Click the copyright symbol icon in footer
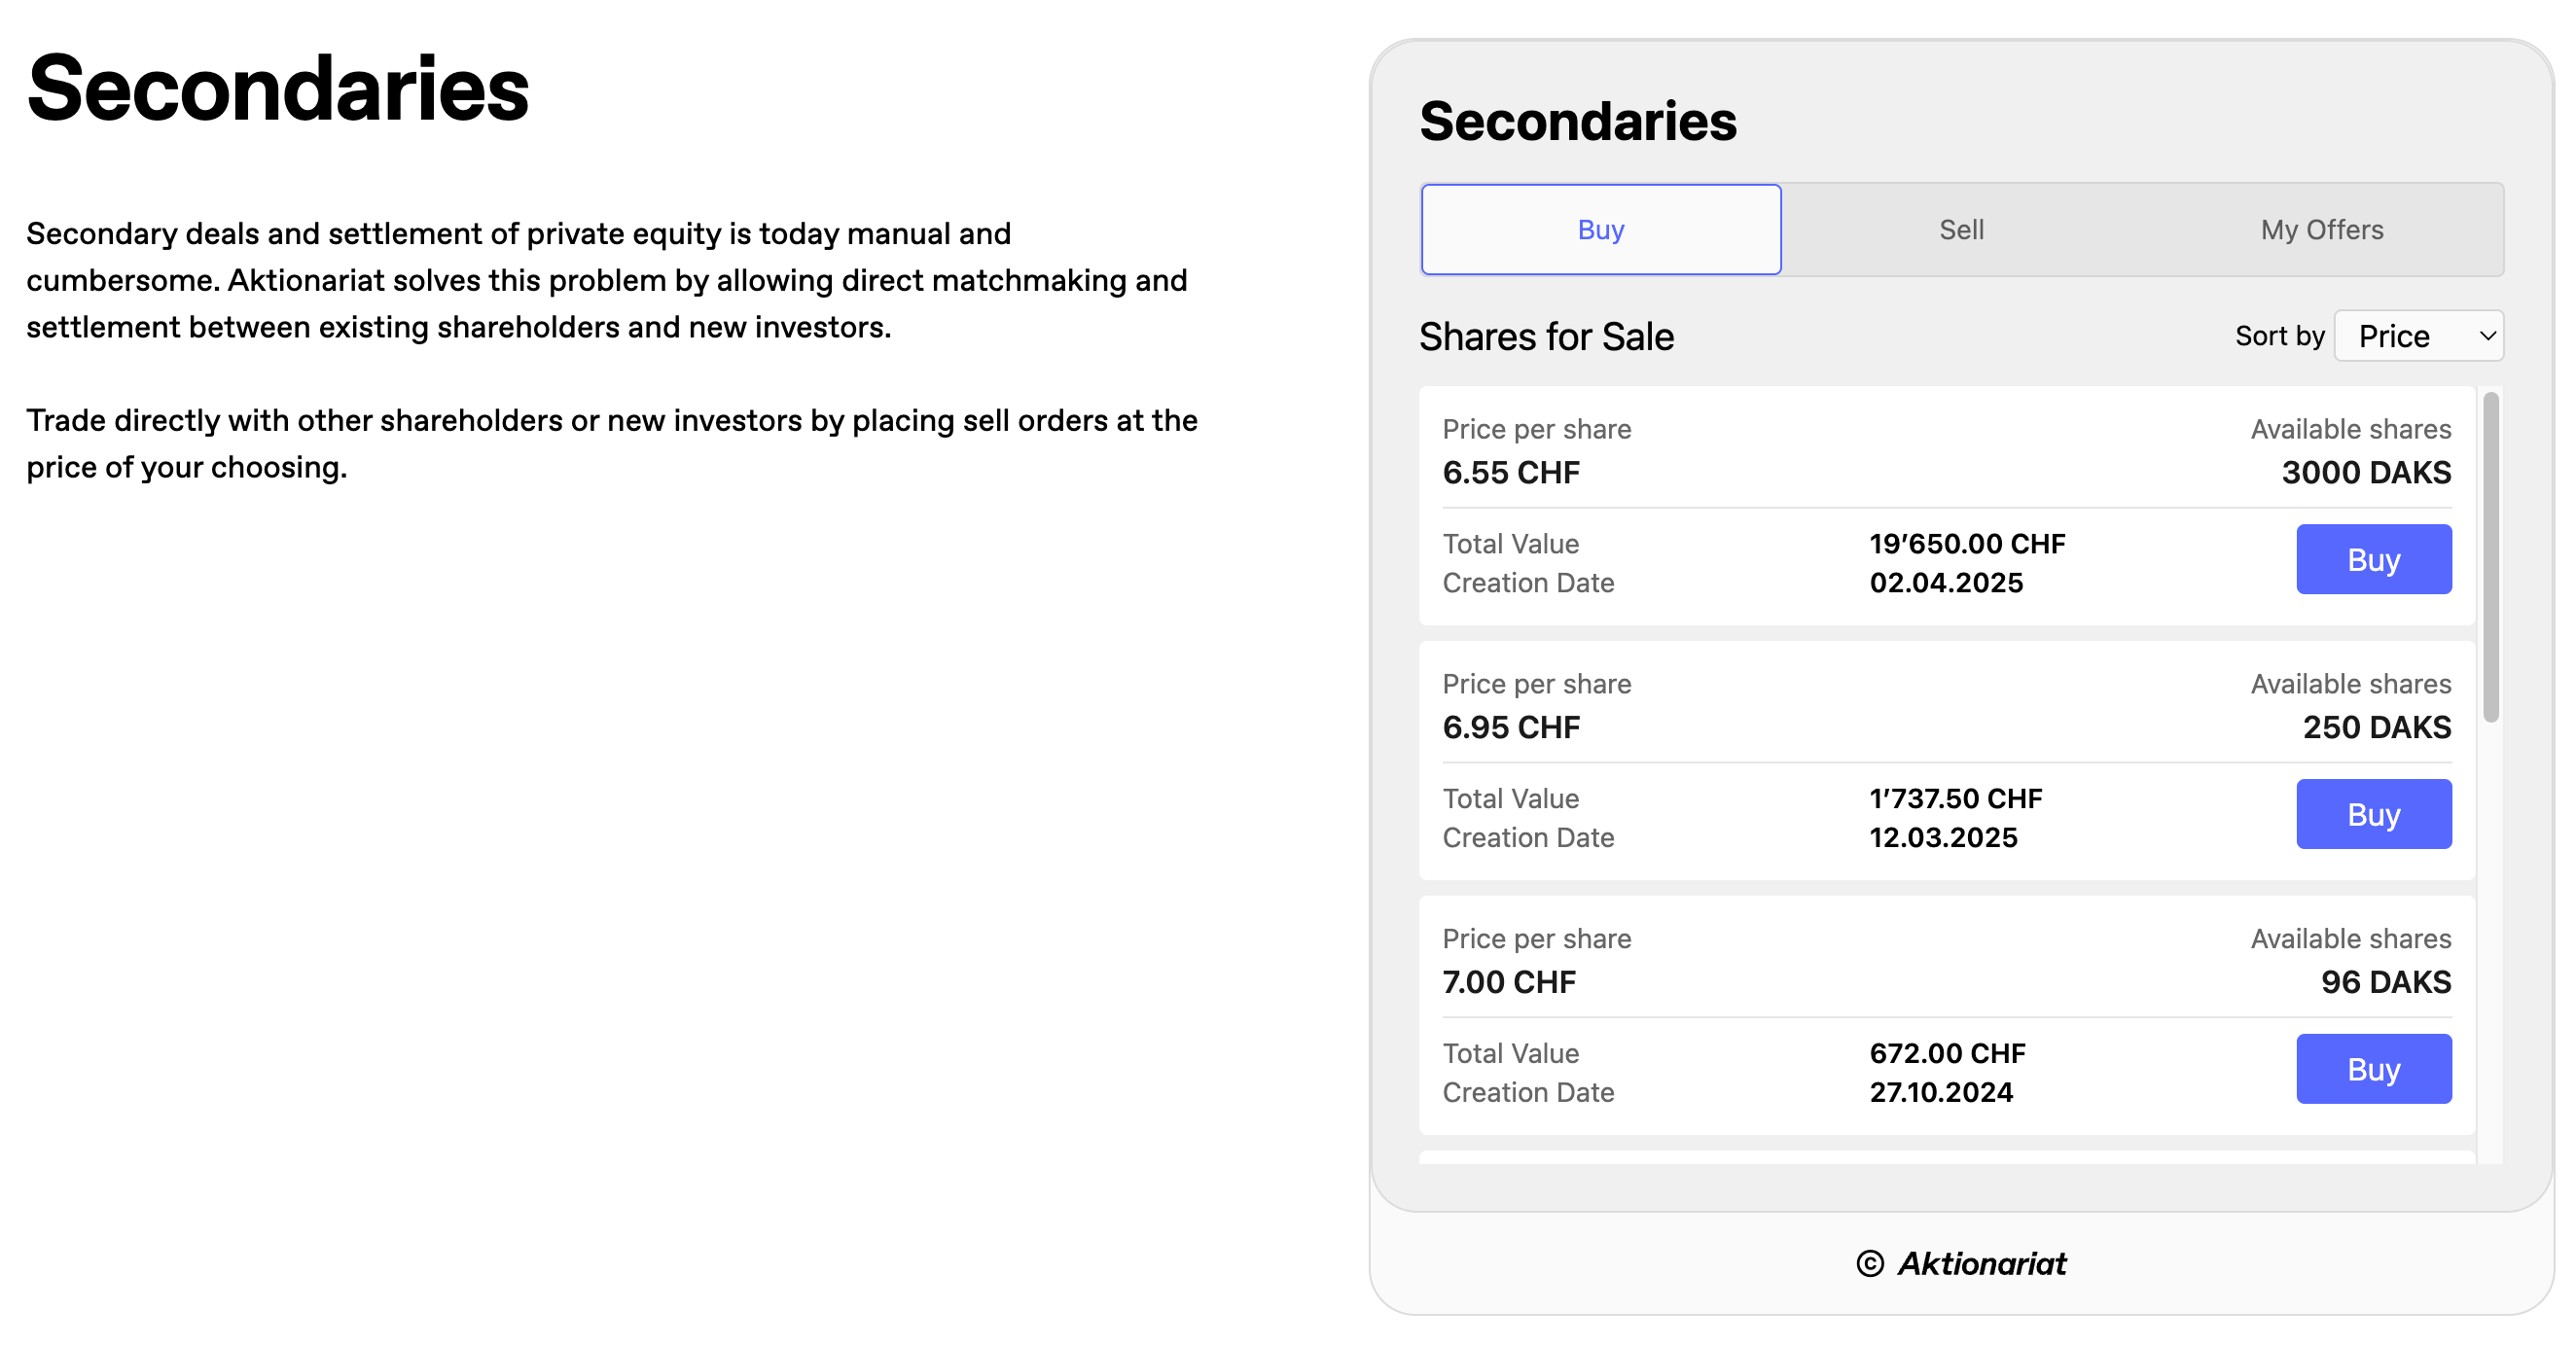This screenshot has height=1346, width=2576. (1869, 1263)
